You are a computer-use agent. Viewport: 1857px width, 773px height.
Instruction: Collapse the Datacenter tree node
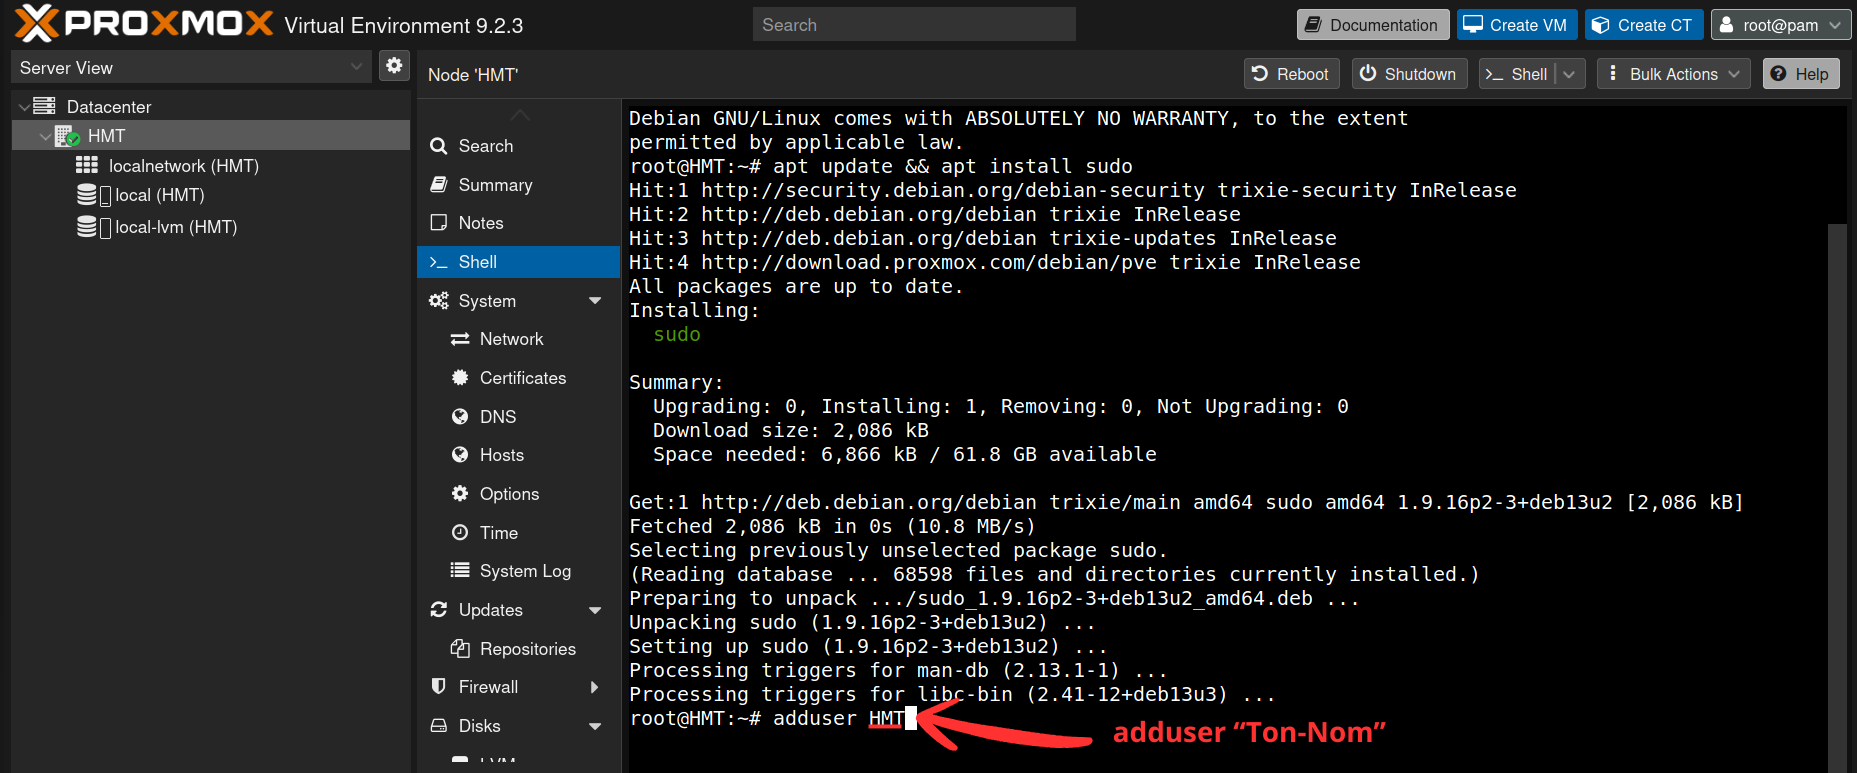(x=24, y=107)
